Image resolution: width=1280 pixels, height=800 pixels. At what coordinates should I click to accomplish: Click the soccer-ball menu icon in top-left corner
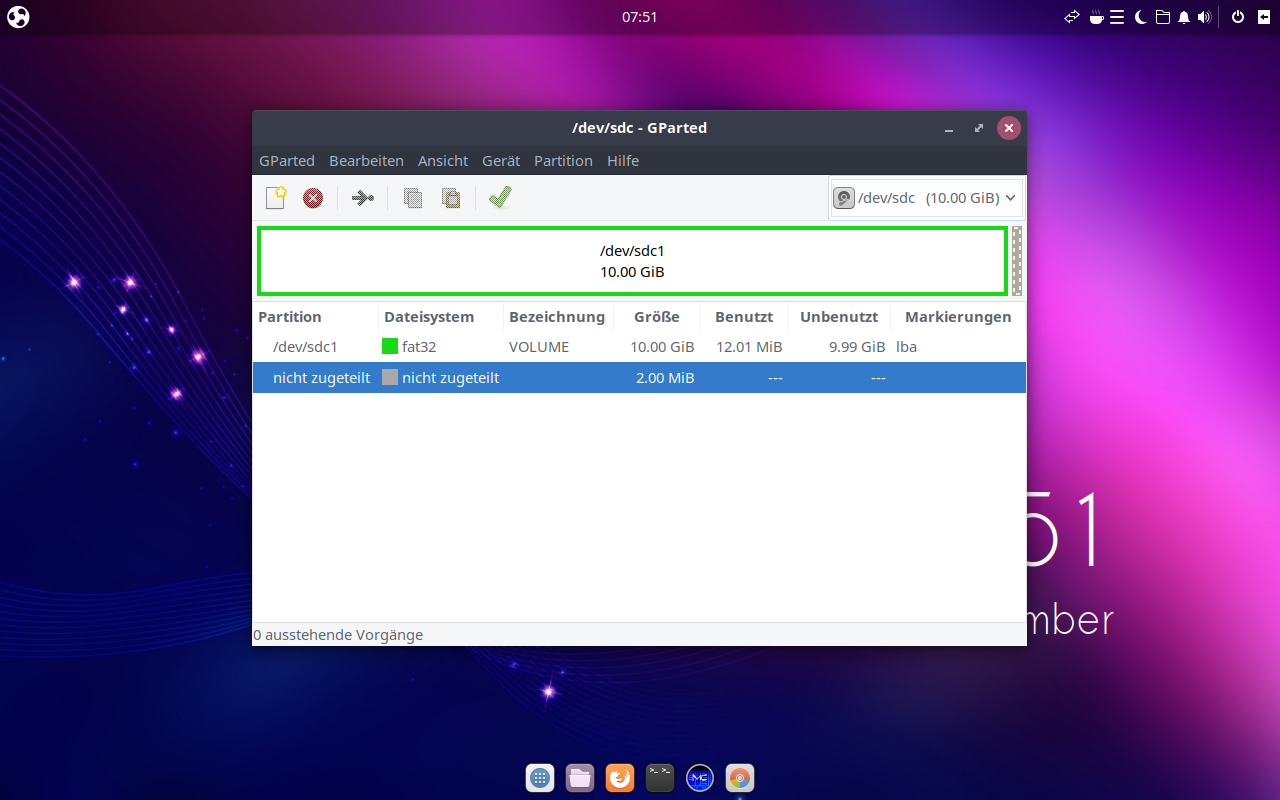[x=18, y=17]
